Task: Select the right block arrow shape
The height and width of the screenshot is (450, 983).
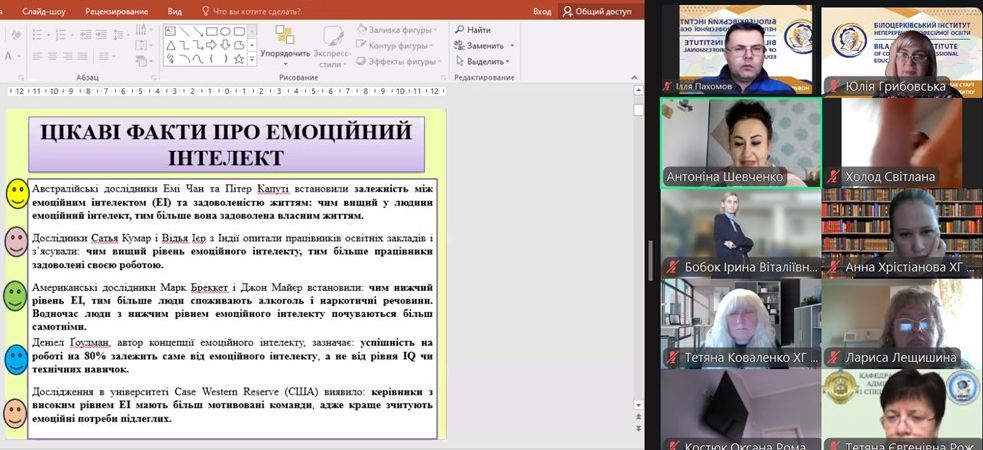Action: click(x=212, y=45)
